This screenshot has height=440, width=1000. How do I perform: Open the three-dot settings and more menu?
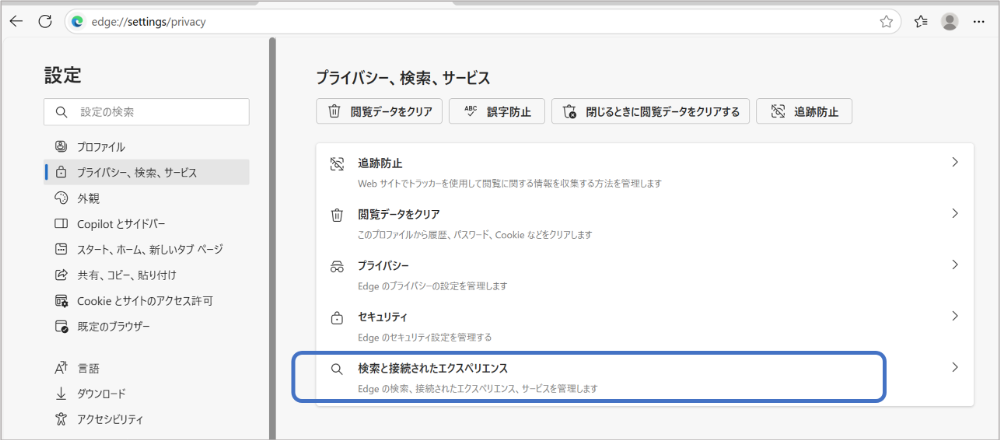pos(979,22)
